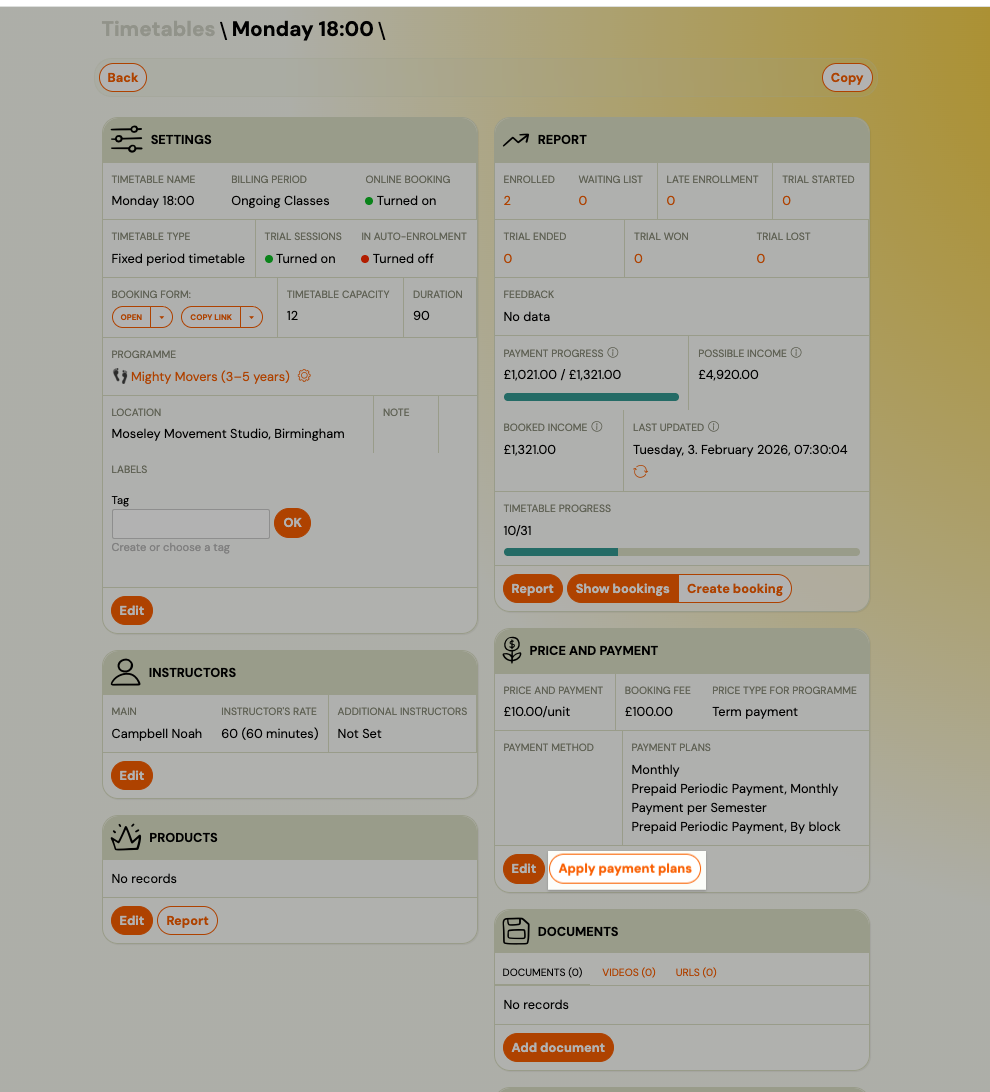The image size is (990, 1092).
Task: Click the Timetable Progress bar
Action: pos(681,551)
